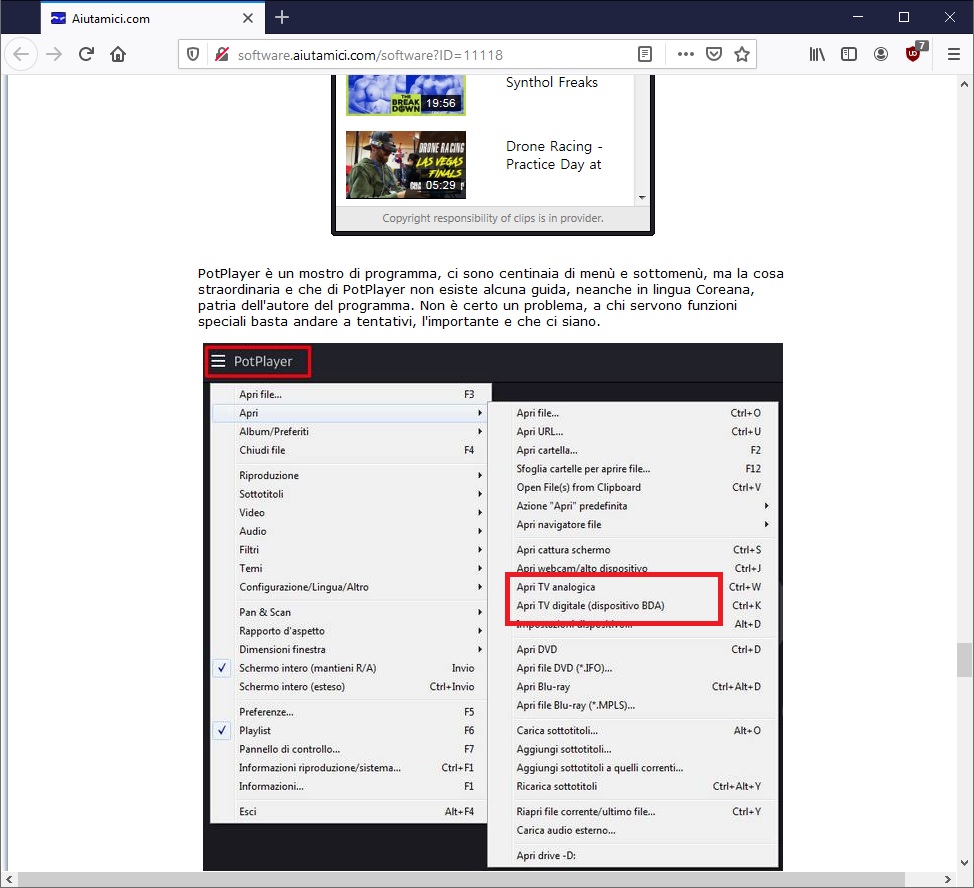The width and height of the screenshot is (974, 888).
Task: Open uBlock Origin extension popup
Action: pos(914,54)
